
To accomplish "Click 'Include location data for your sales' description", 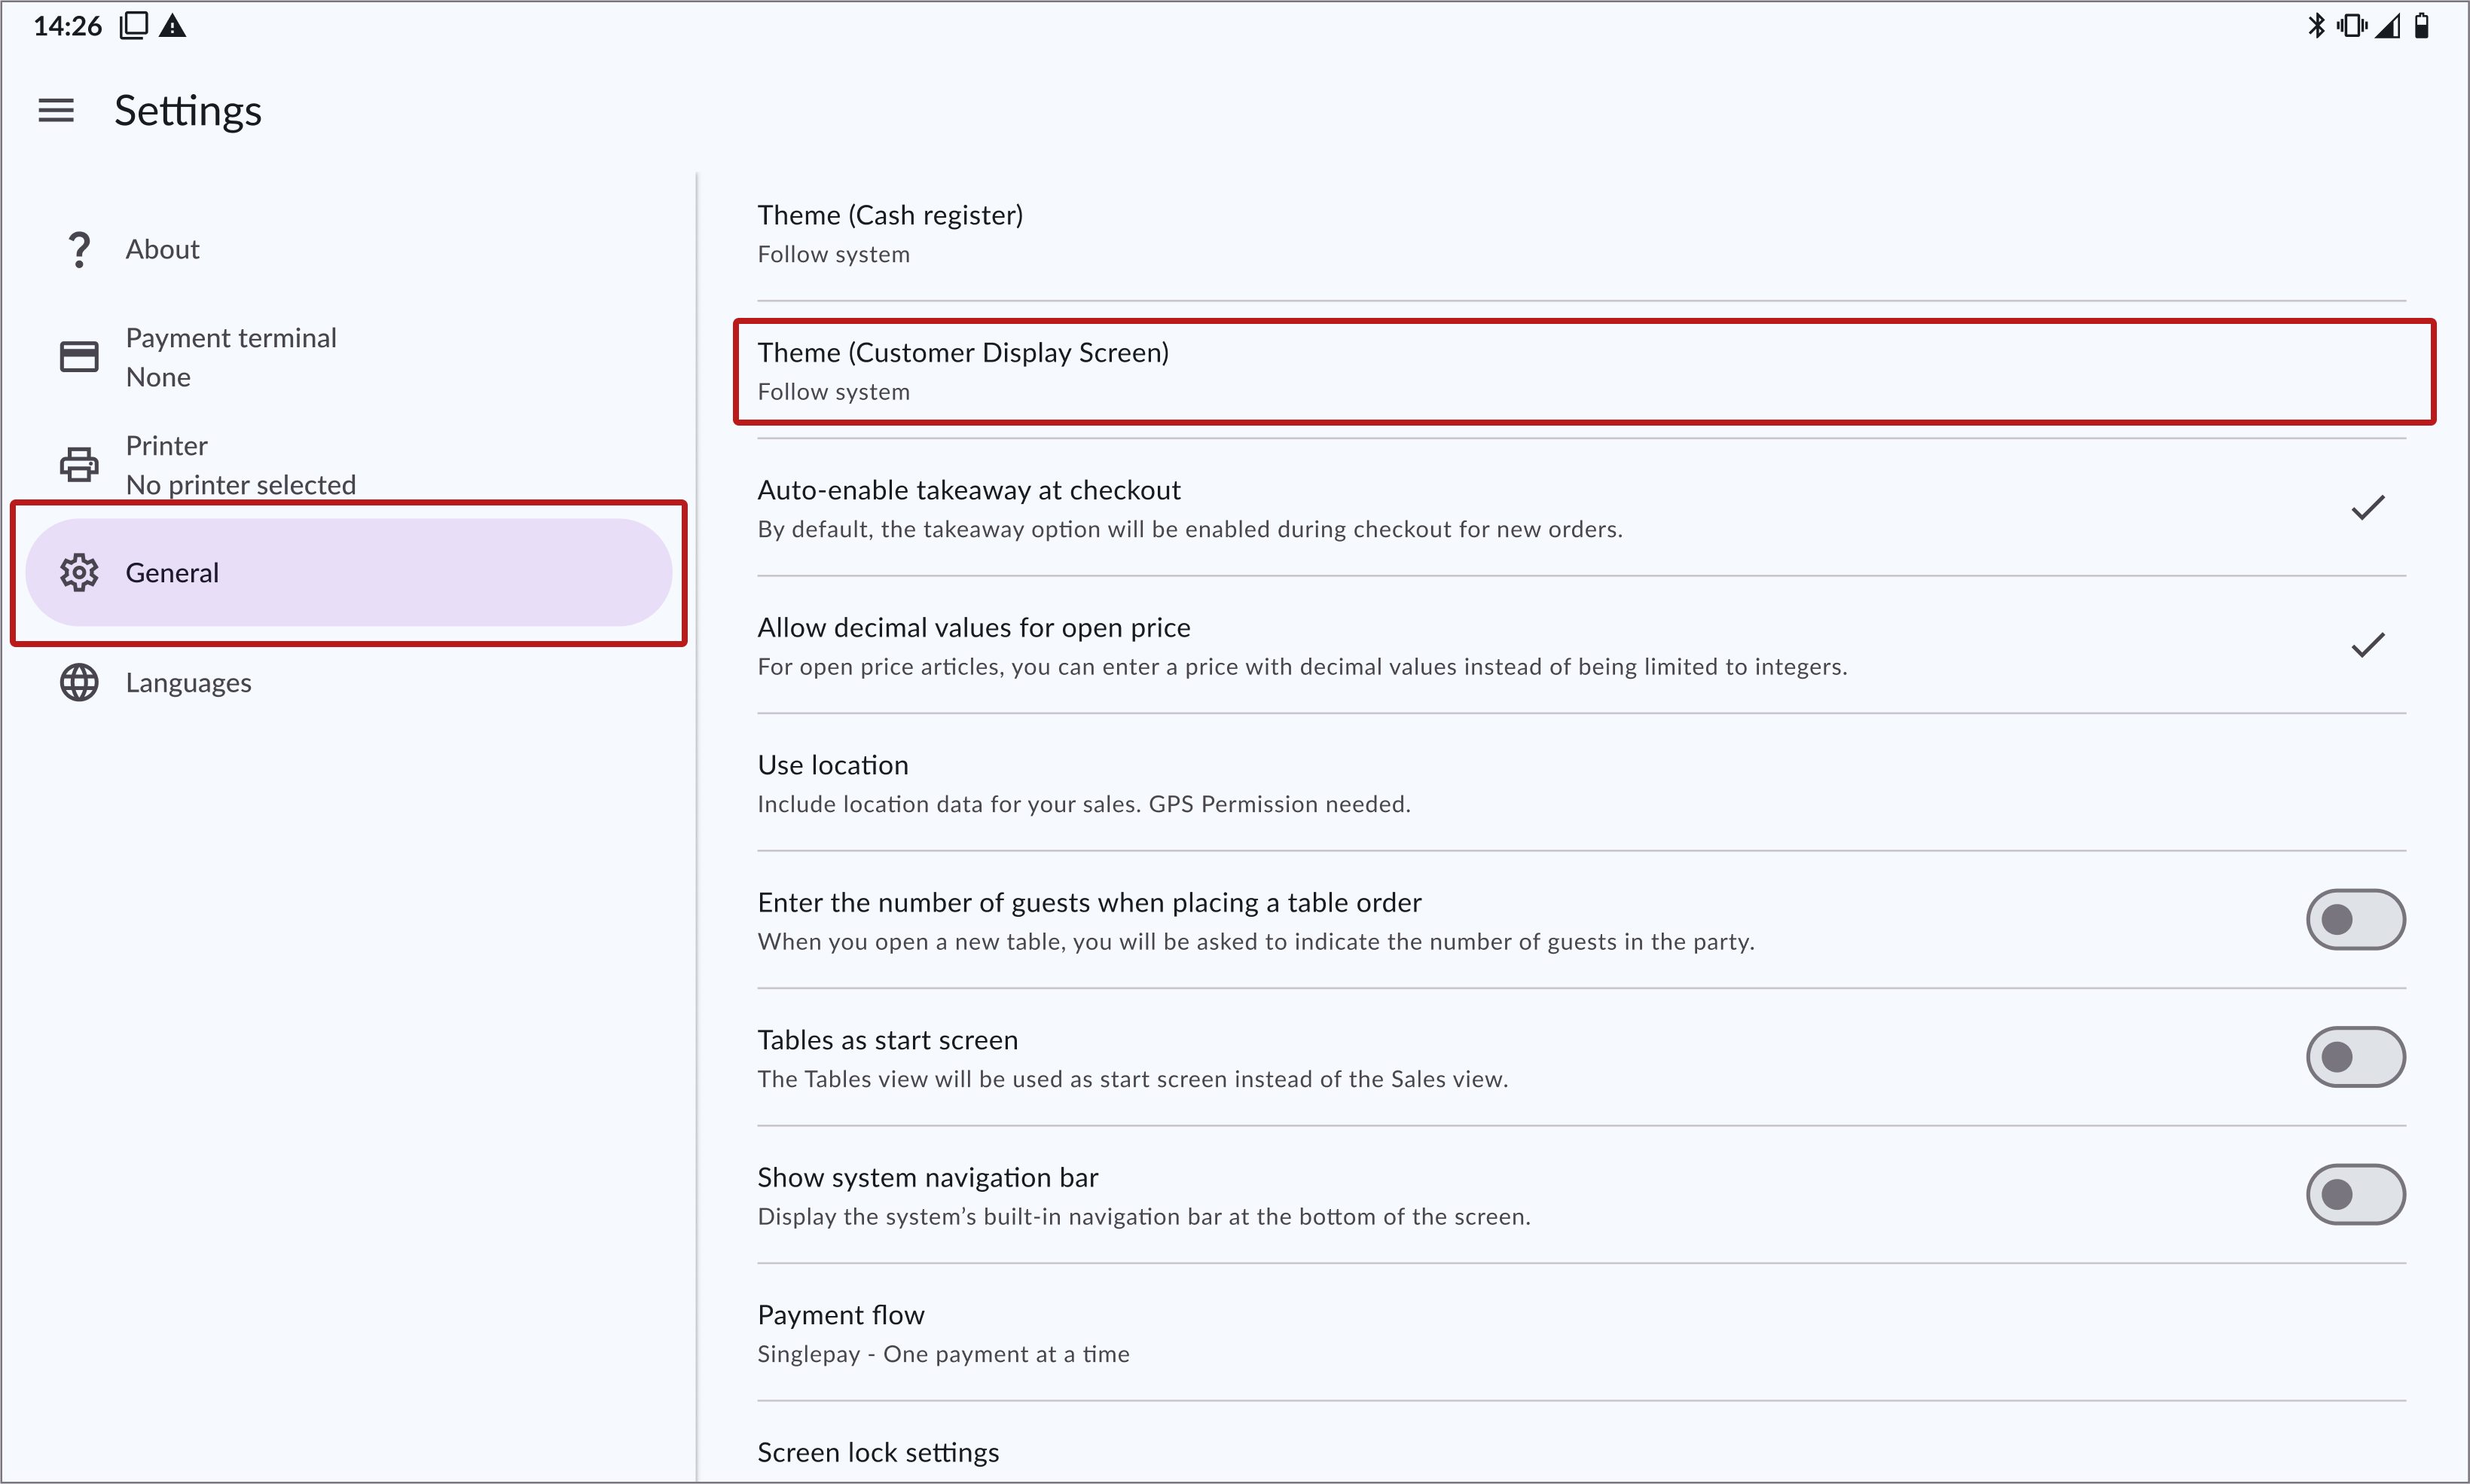I will point(1084,804).
